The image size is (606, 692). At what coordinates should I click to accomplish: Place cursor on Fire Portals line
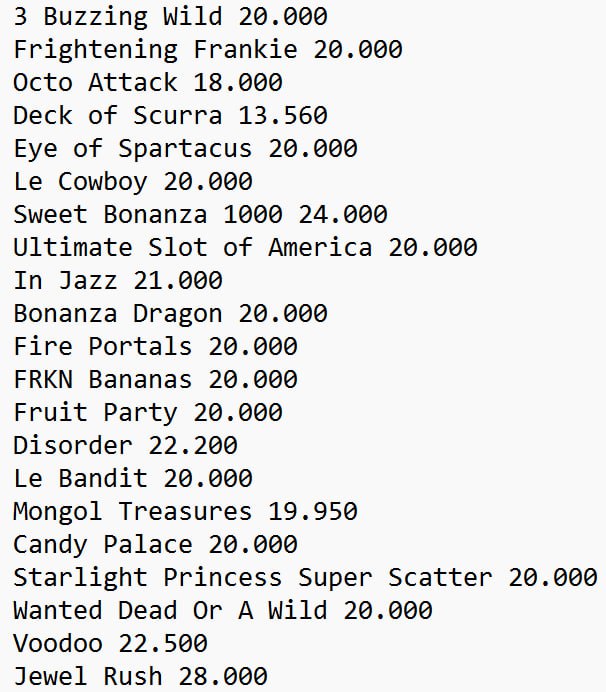pyautogui.click(x=155, y=347)
